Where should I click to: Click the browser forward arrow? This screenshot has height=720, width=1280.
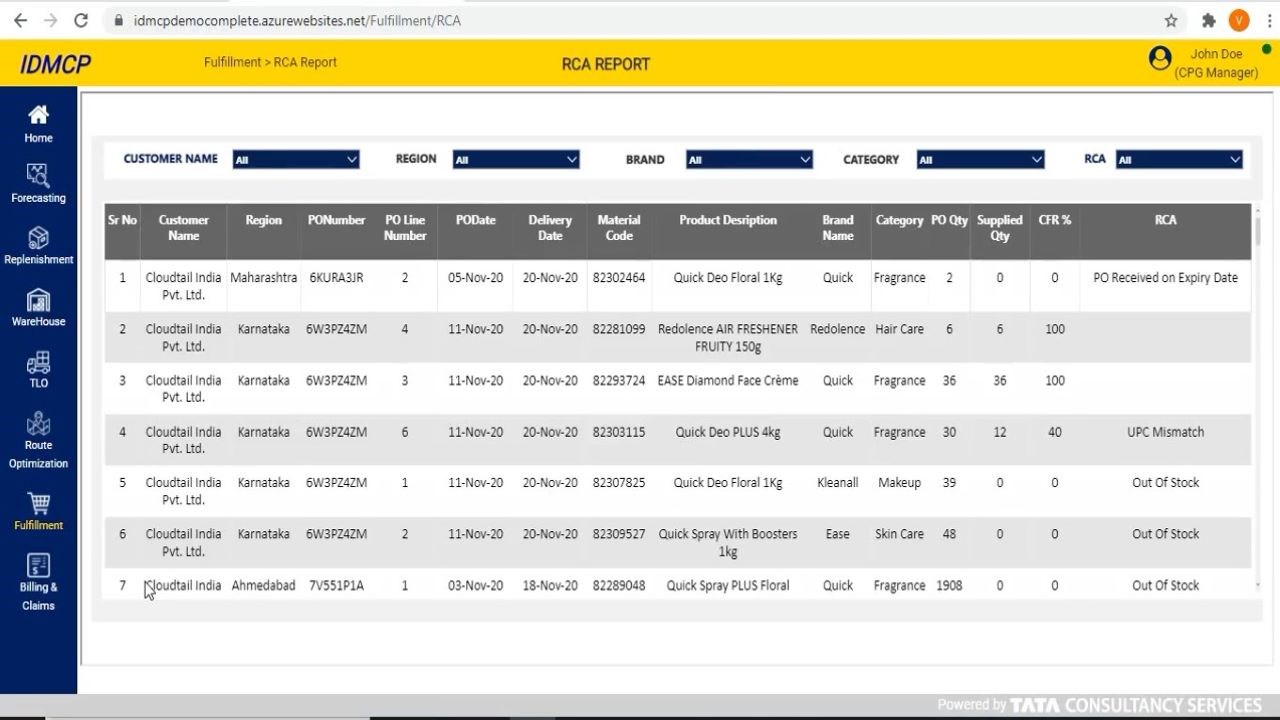click(50, 20)
